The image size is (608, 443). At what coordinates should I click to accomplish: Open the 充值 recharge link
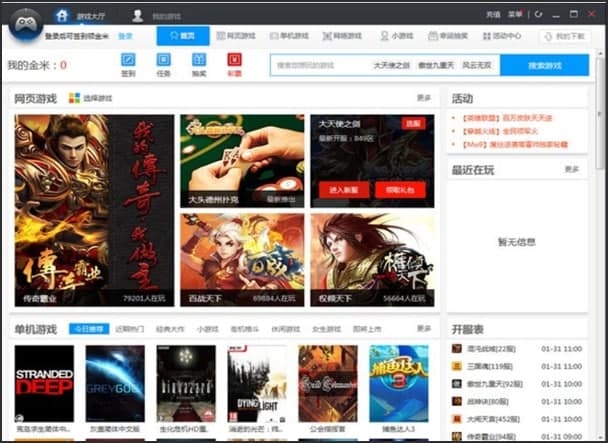tap(493, 15)
